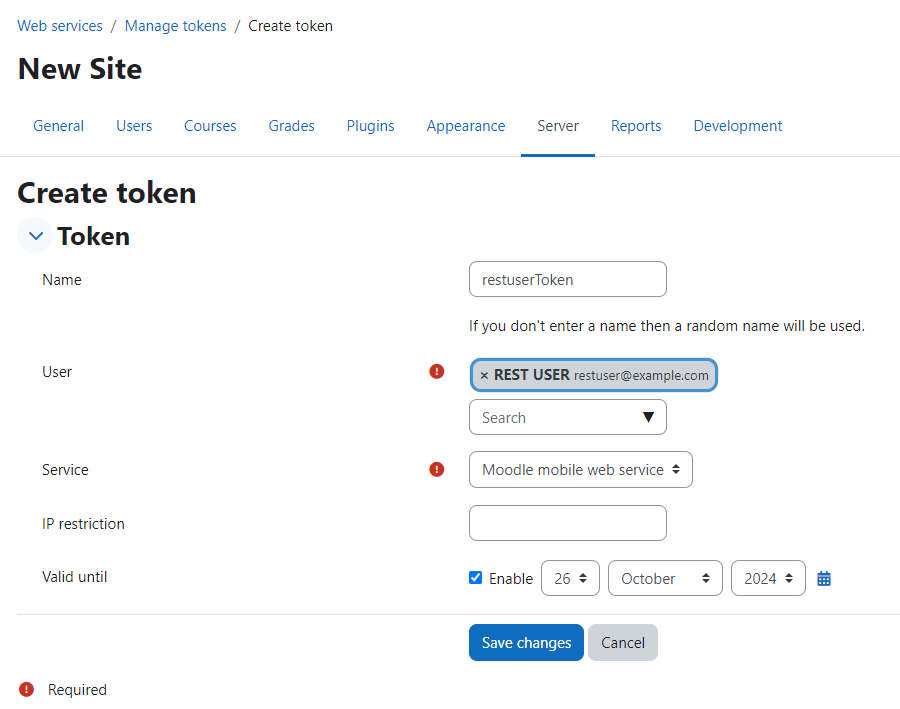Switch to the Appearance tab

coord(465,126)
